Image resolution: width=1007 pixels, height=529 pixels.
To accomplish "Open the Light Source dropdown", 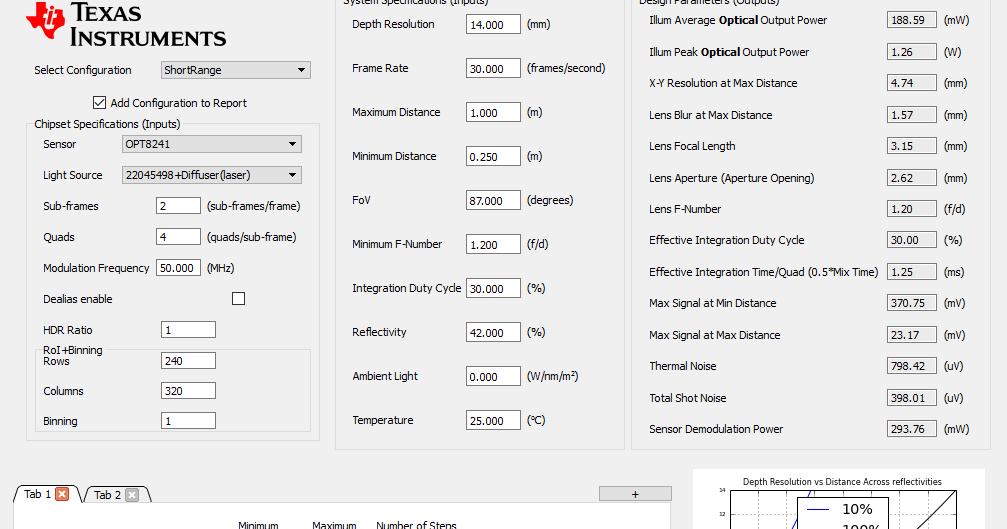I will coord(212,175).
